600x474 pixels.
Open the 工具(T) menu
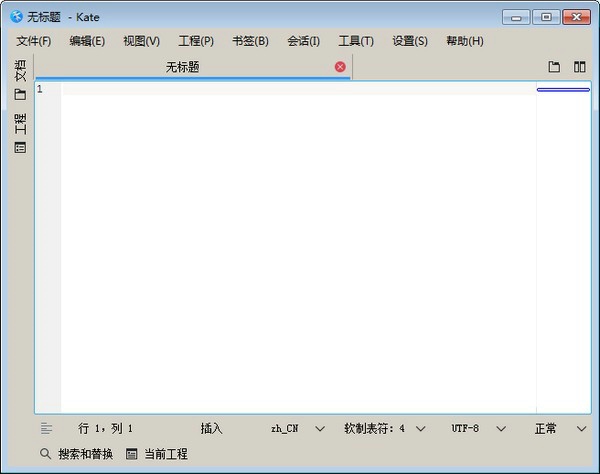(x=355, y=41)
